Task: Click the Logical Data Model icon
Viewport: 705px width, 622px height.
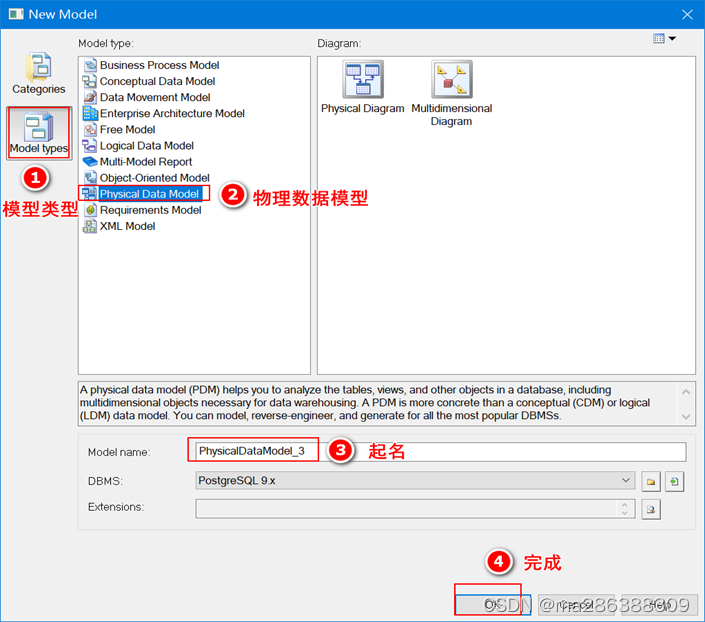Action: 90,146
